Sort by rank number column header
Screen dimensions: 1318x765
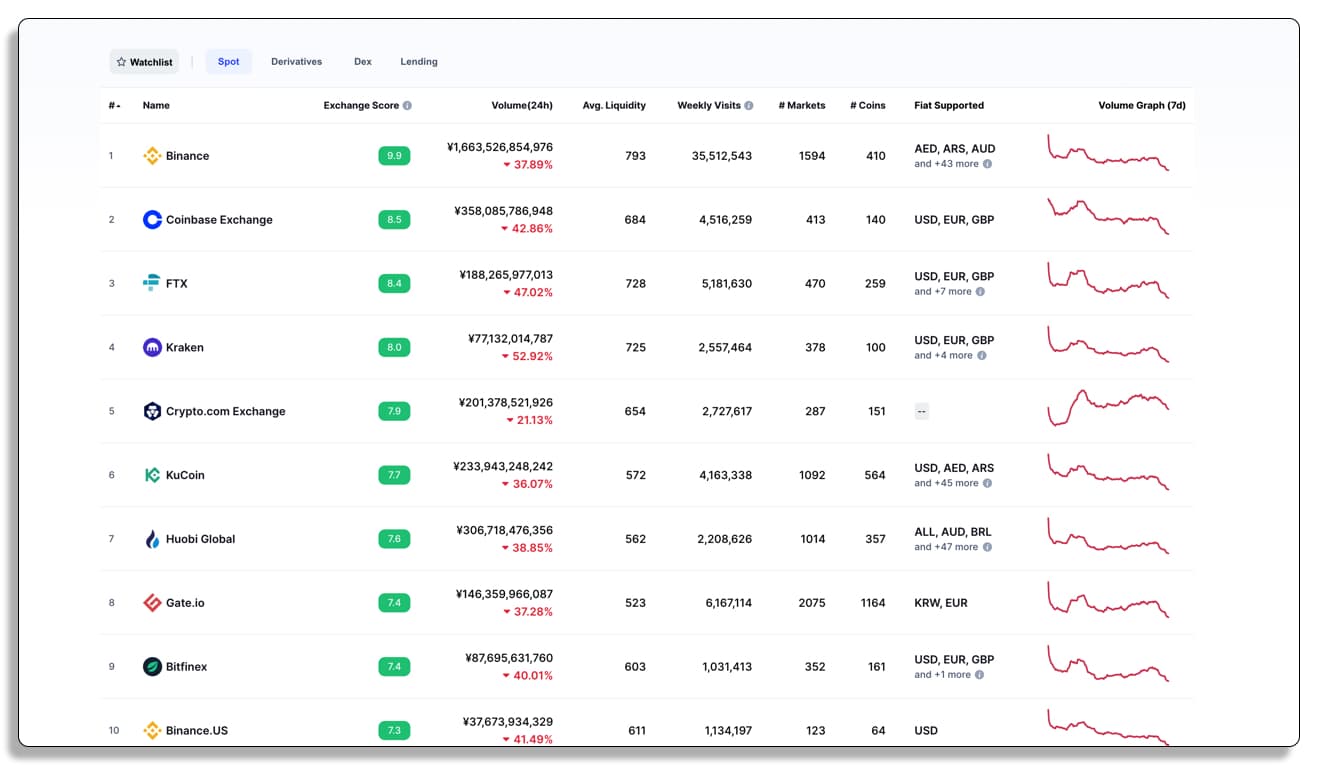coord(115,105)
